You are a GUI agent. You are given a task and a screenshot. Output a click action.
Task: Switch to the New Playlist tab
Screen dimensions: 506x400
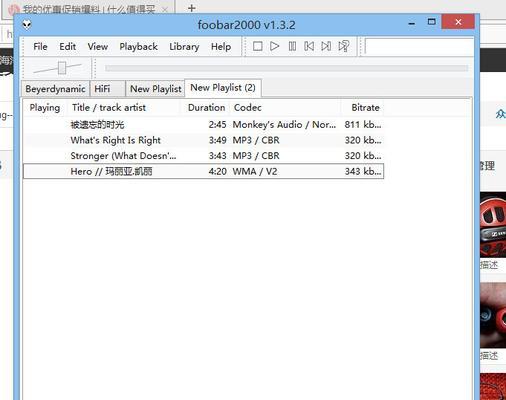click(155, 89)
